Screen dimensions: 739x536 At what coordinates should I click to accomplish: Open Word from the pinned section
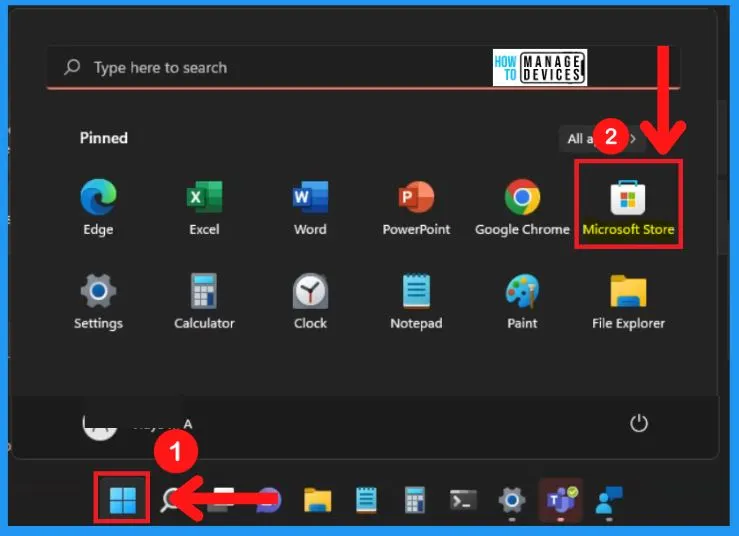(x=310, y=206)
